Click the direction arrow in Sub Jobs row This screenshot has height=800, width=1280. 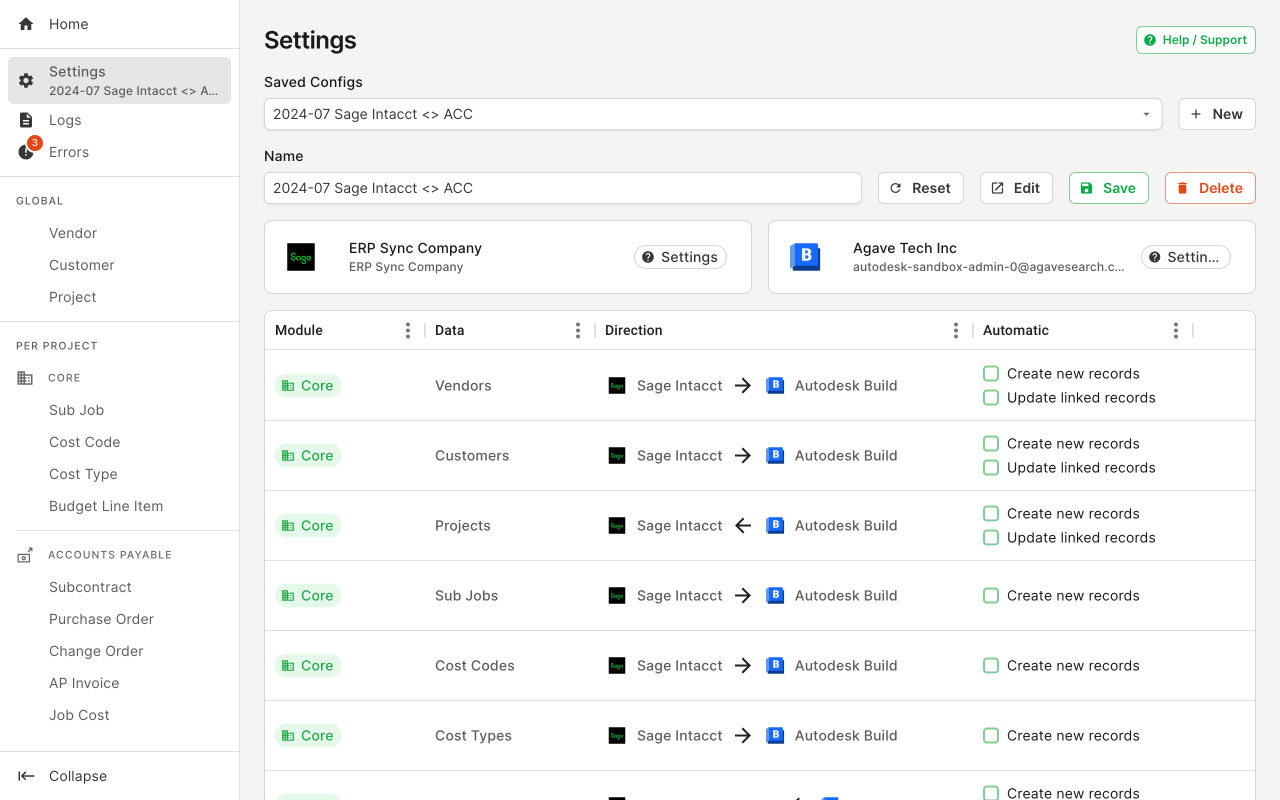(743, 595)
